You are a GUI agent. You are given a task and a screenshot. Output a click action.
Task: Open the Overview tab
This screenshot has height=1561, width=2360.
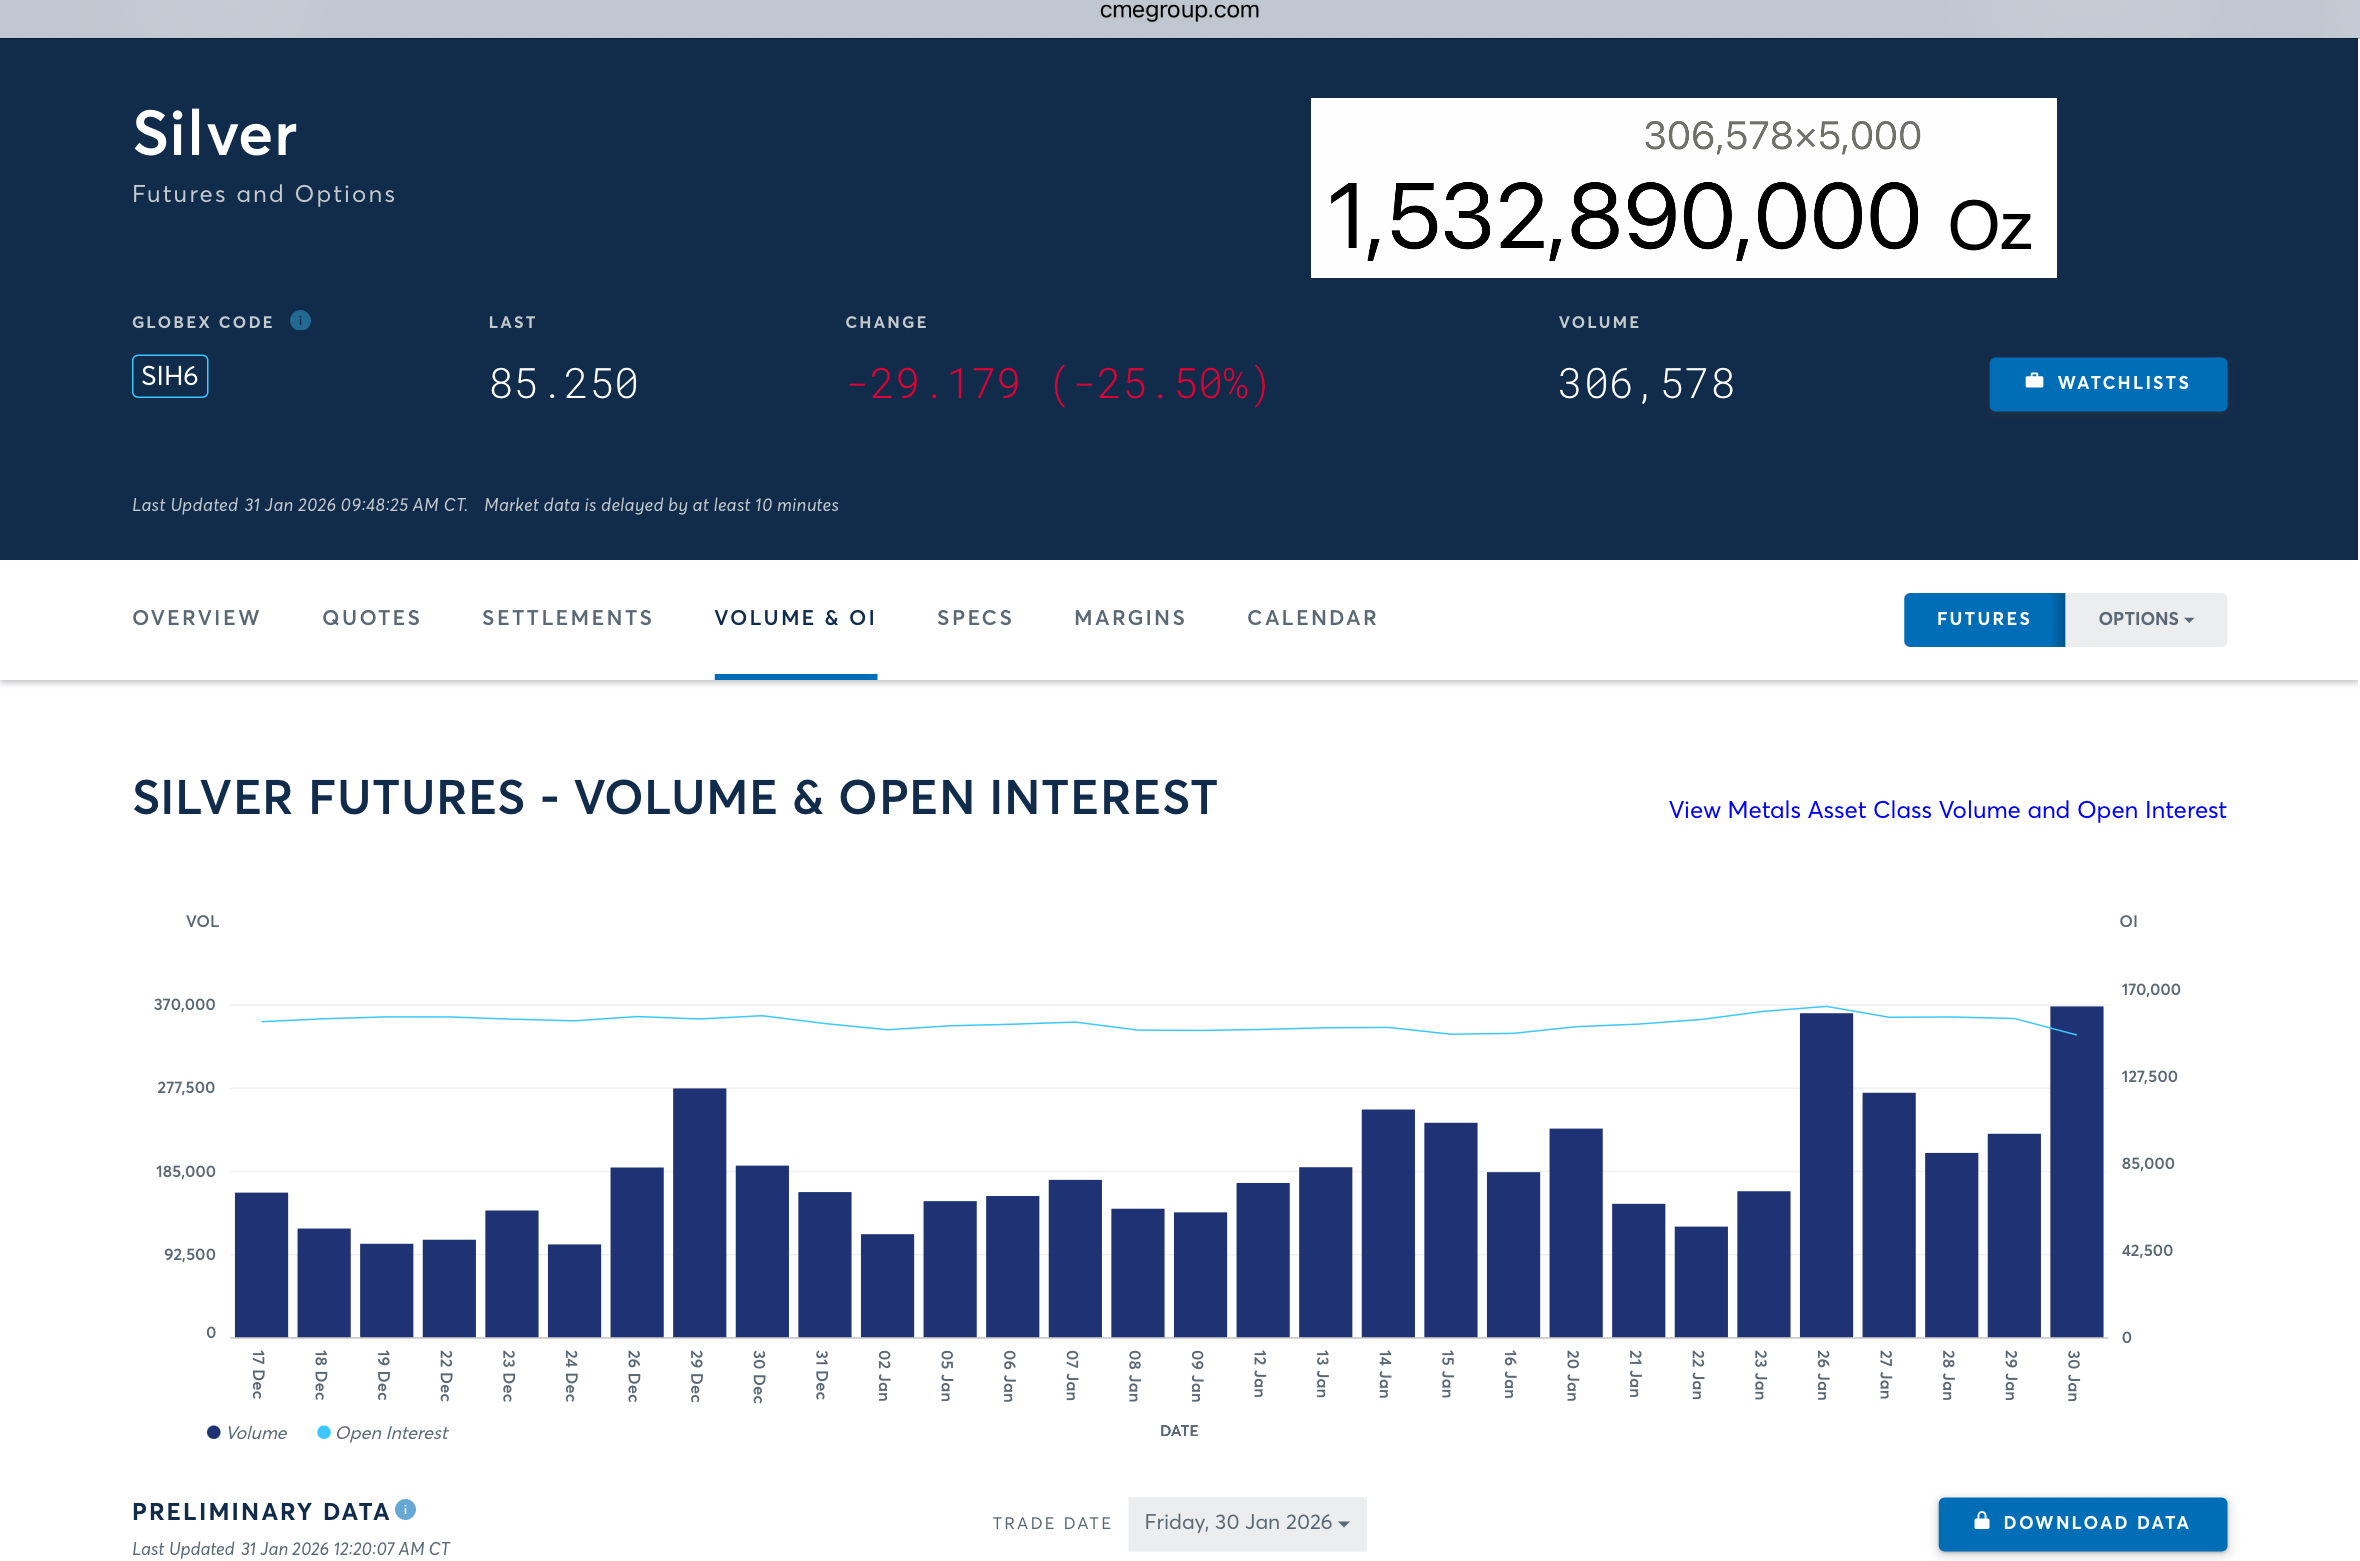click(196, 618)
